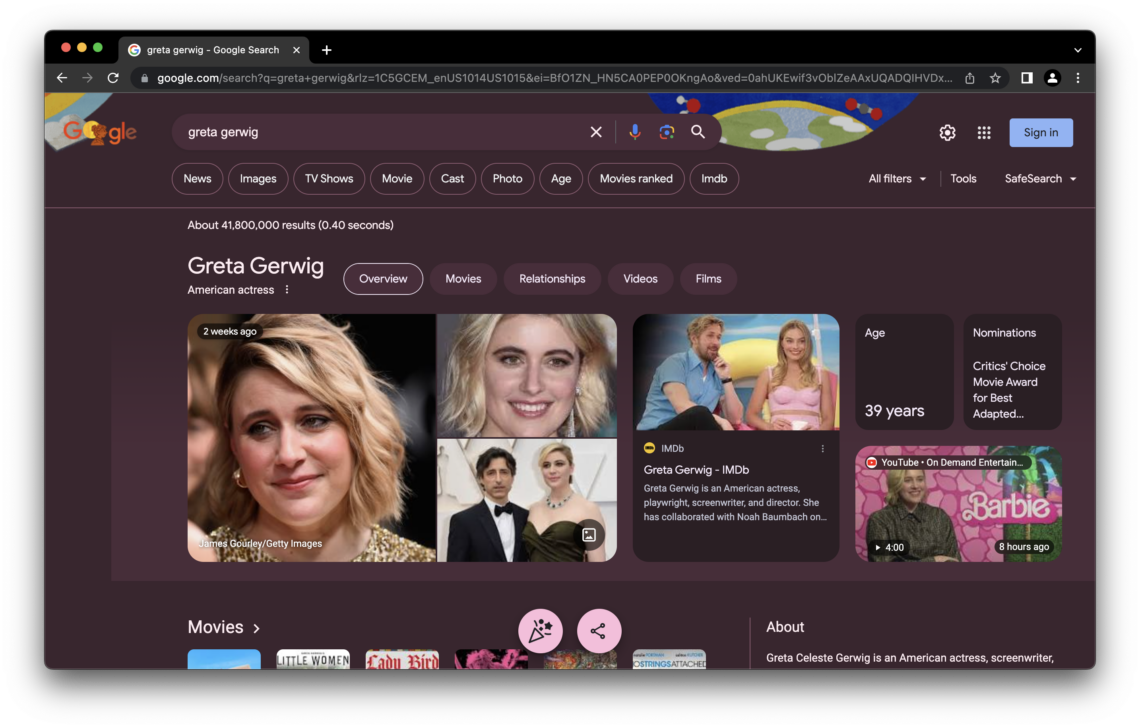This screenshot has height=728, width=1140.
Task: Toggle the browser side panel icon
Action: [1027, 78]
